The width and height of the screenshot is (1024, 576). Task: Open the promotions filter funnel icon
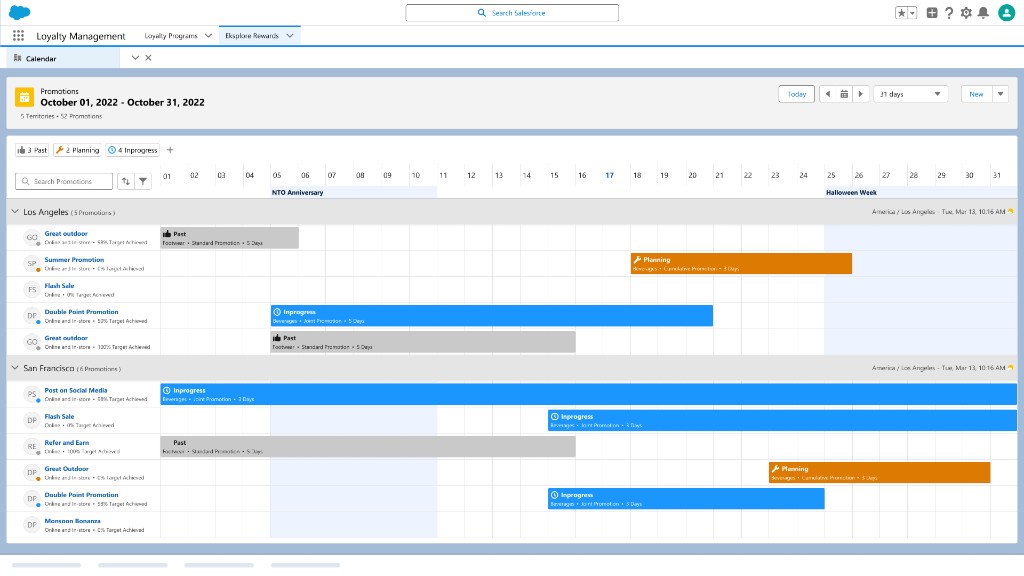click(142, 181)
